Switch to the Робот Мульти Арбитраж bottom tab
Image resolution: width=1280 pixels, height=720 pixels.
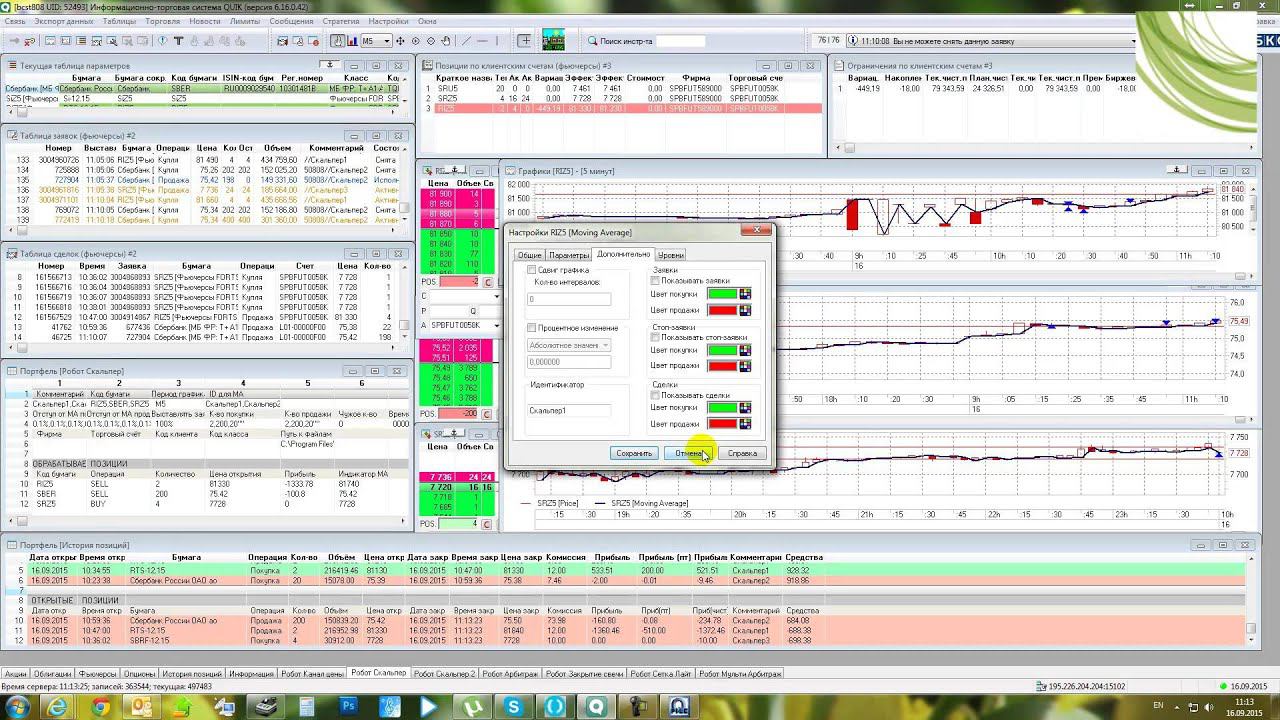740,674
